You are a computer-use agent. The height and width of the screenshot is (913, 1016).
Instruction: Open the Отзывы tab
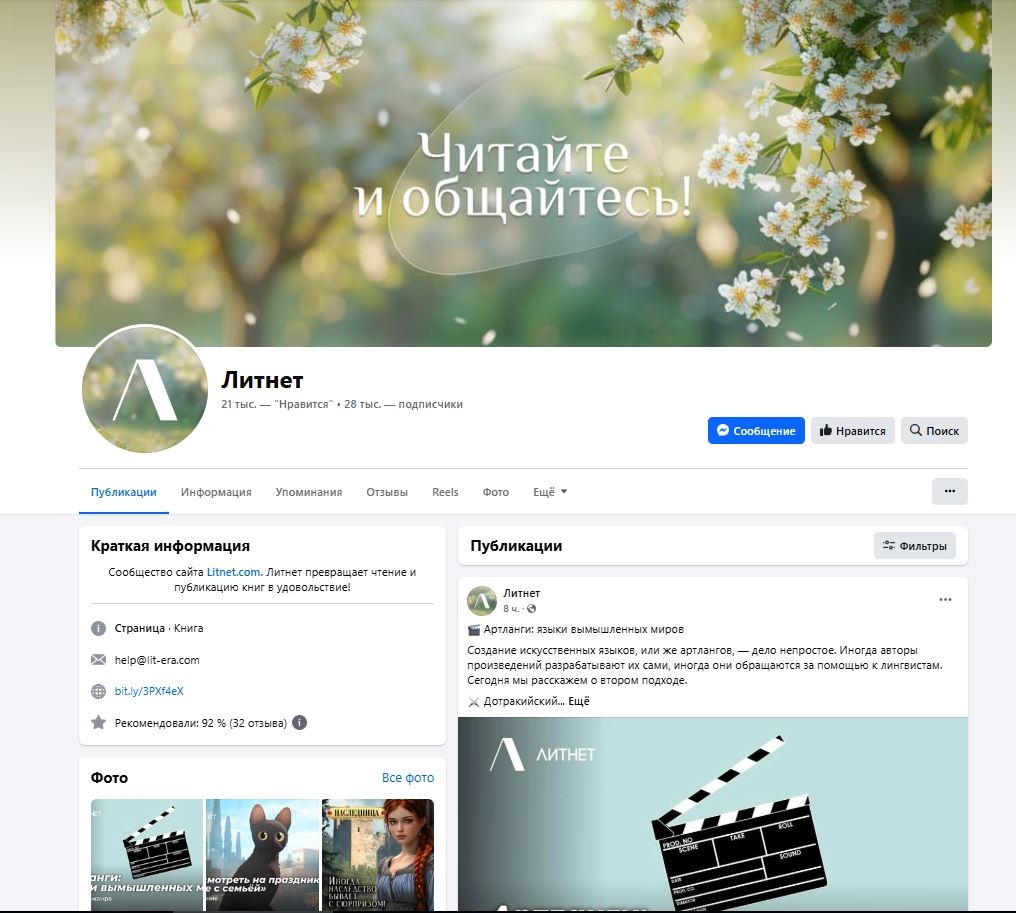click(387, 492)
